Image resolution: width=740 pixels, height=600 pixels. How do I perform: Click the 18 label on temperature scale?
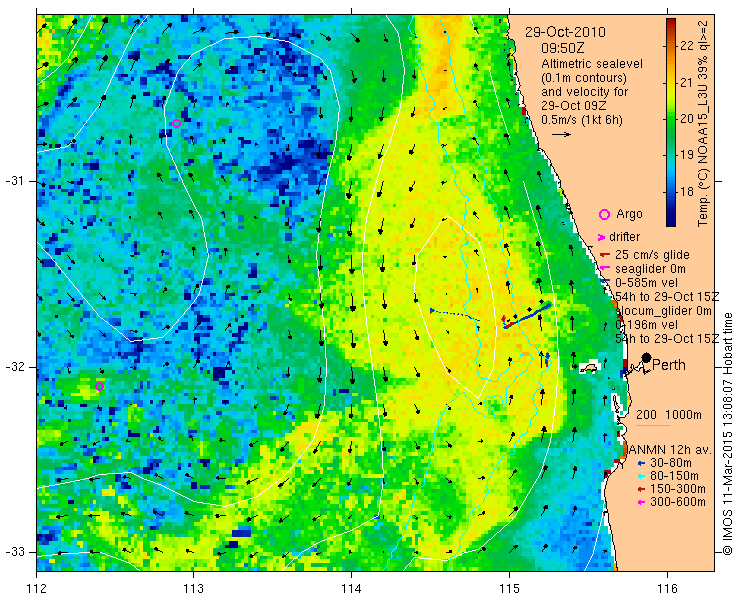pos(687,191)
